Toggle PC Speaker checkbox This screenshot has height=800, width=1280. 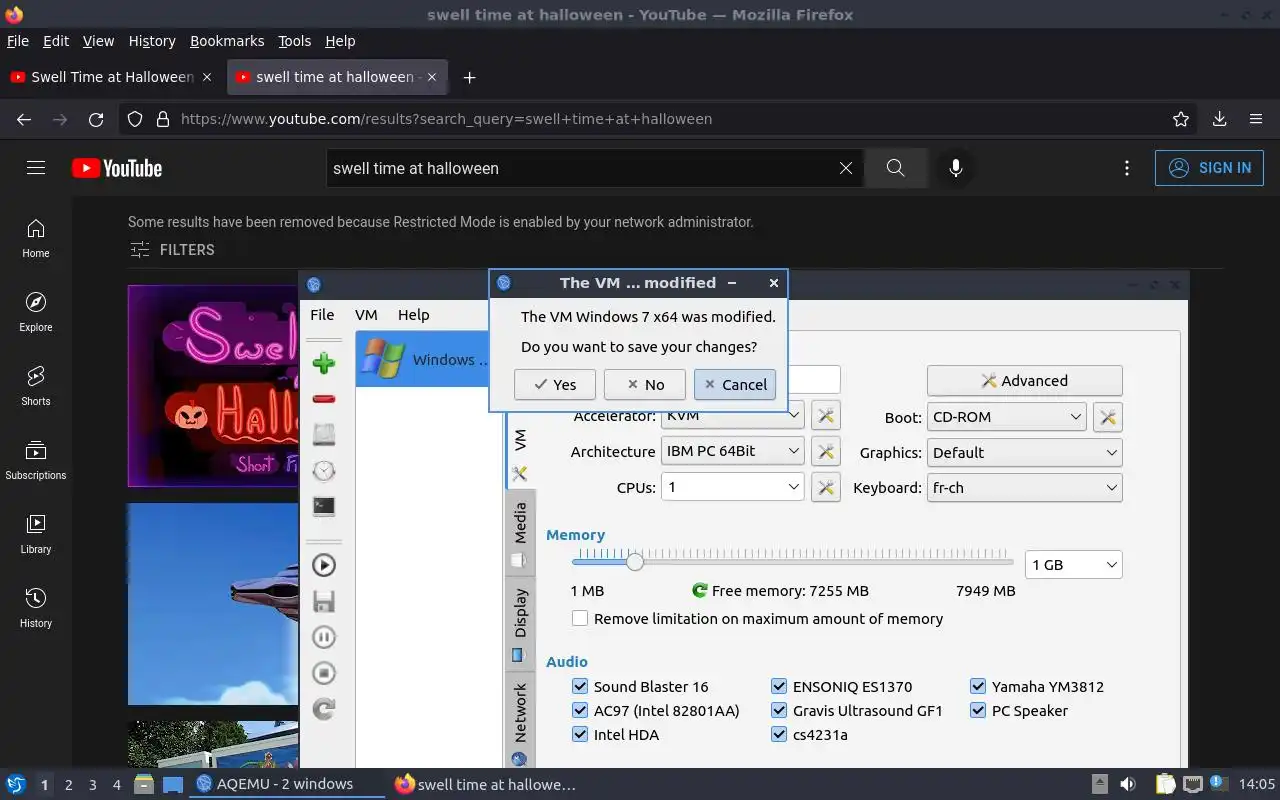[x=978, y=710]
